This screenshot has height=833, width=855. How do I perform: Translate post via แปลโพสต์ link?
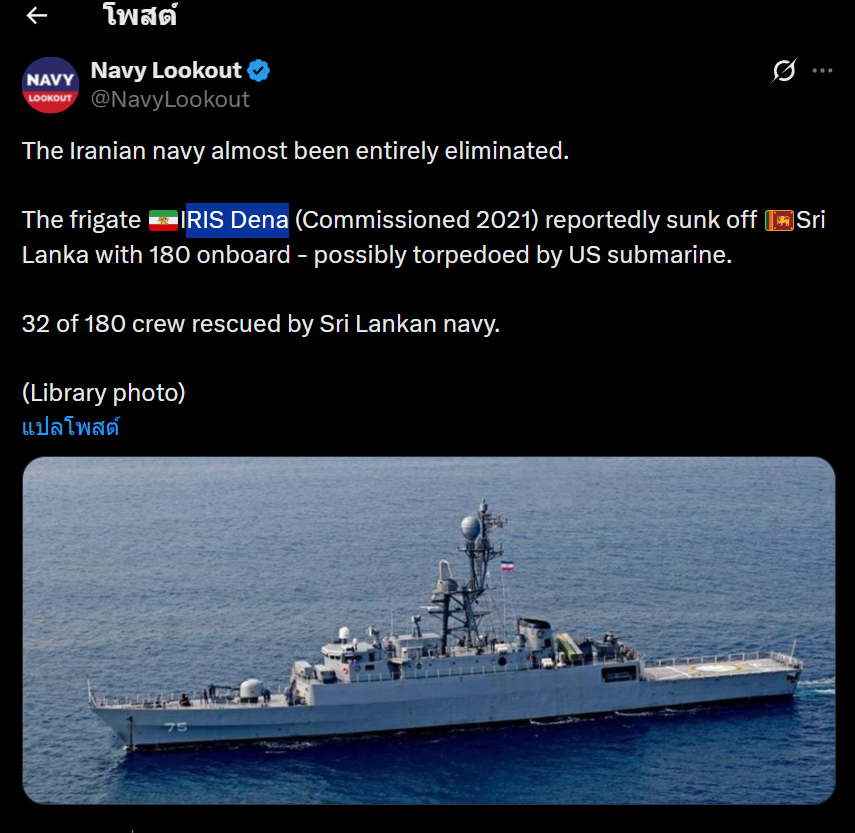tap(71, 427)
